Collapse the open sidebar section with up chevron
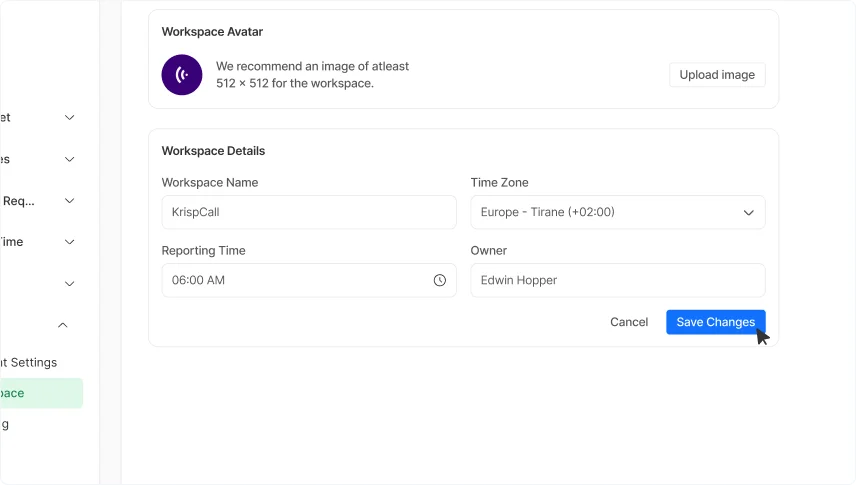Screen dimensions: 856x485 (63, 325)
